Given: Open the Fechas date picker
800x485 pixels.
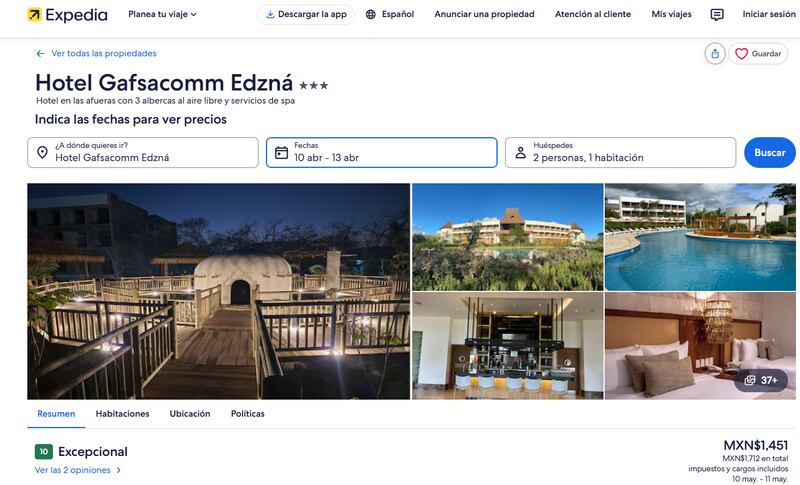Looking at the screenshot, I should point(382,152).
